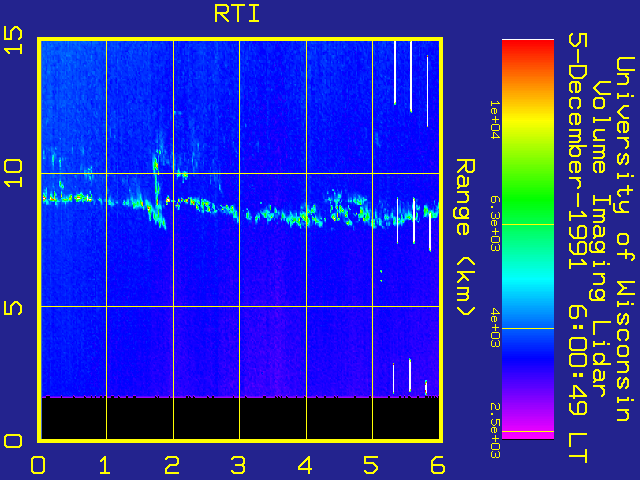
Task: Click the horizontal axis tick label 1
Action: point(105,464)
